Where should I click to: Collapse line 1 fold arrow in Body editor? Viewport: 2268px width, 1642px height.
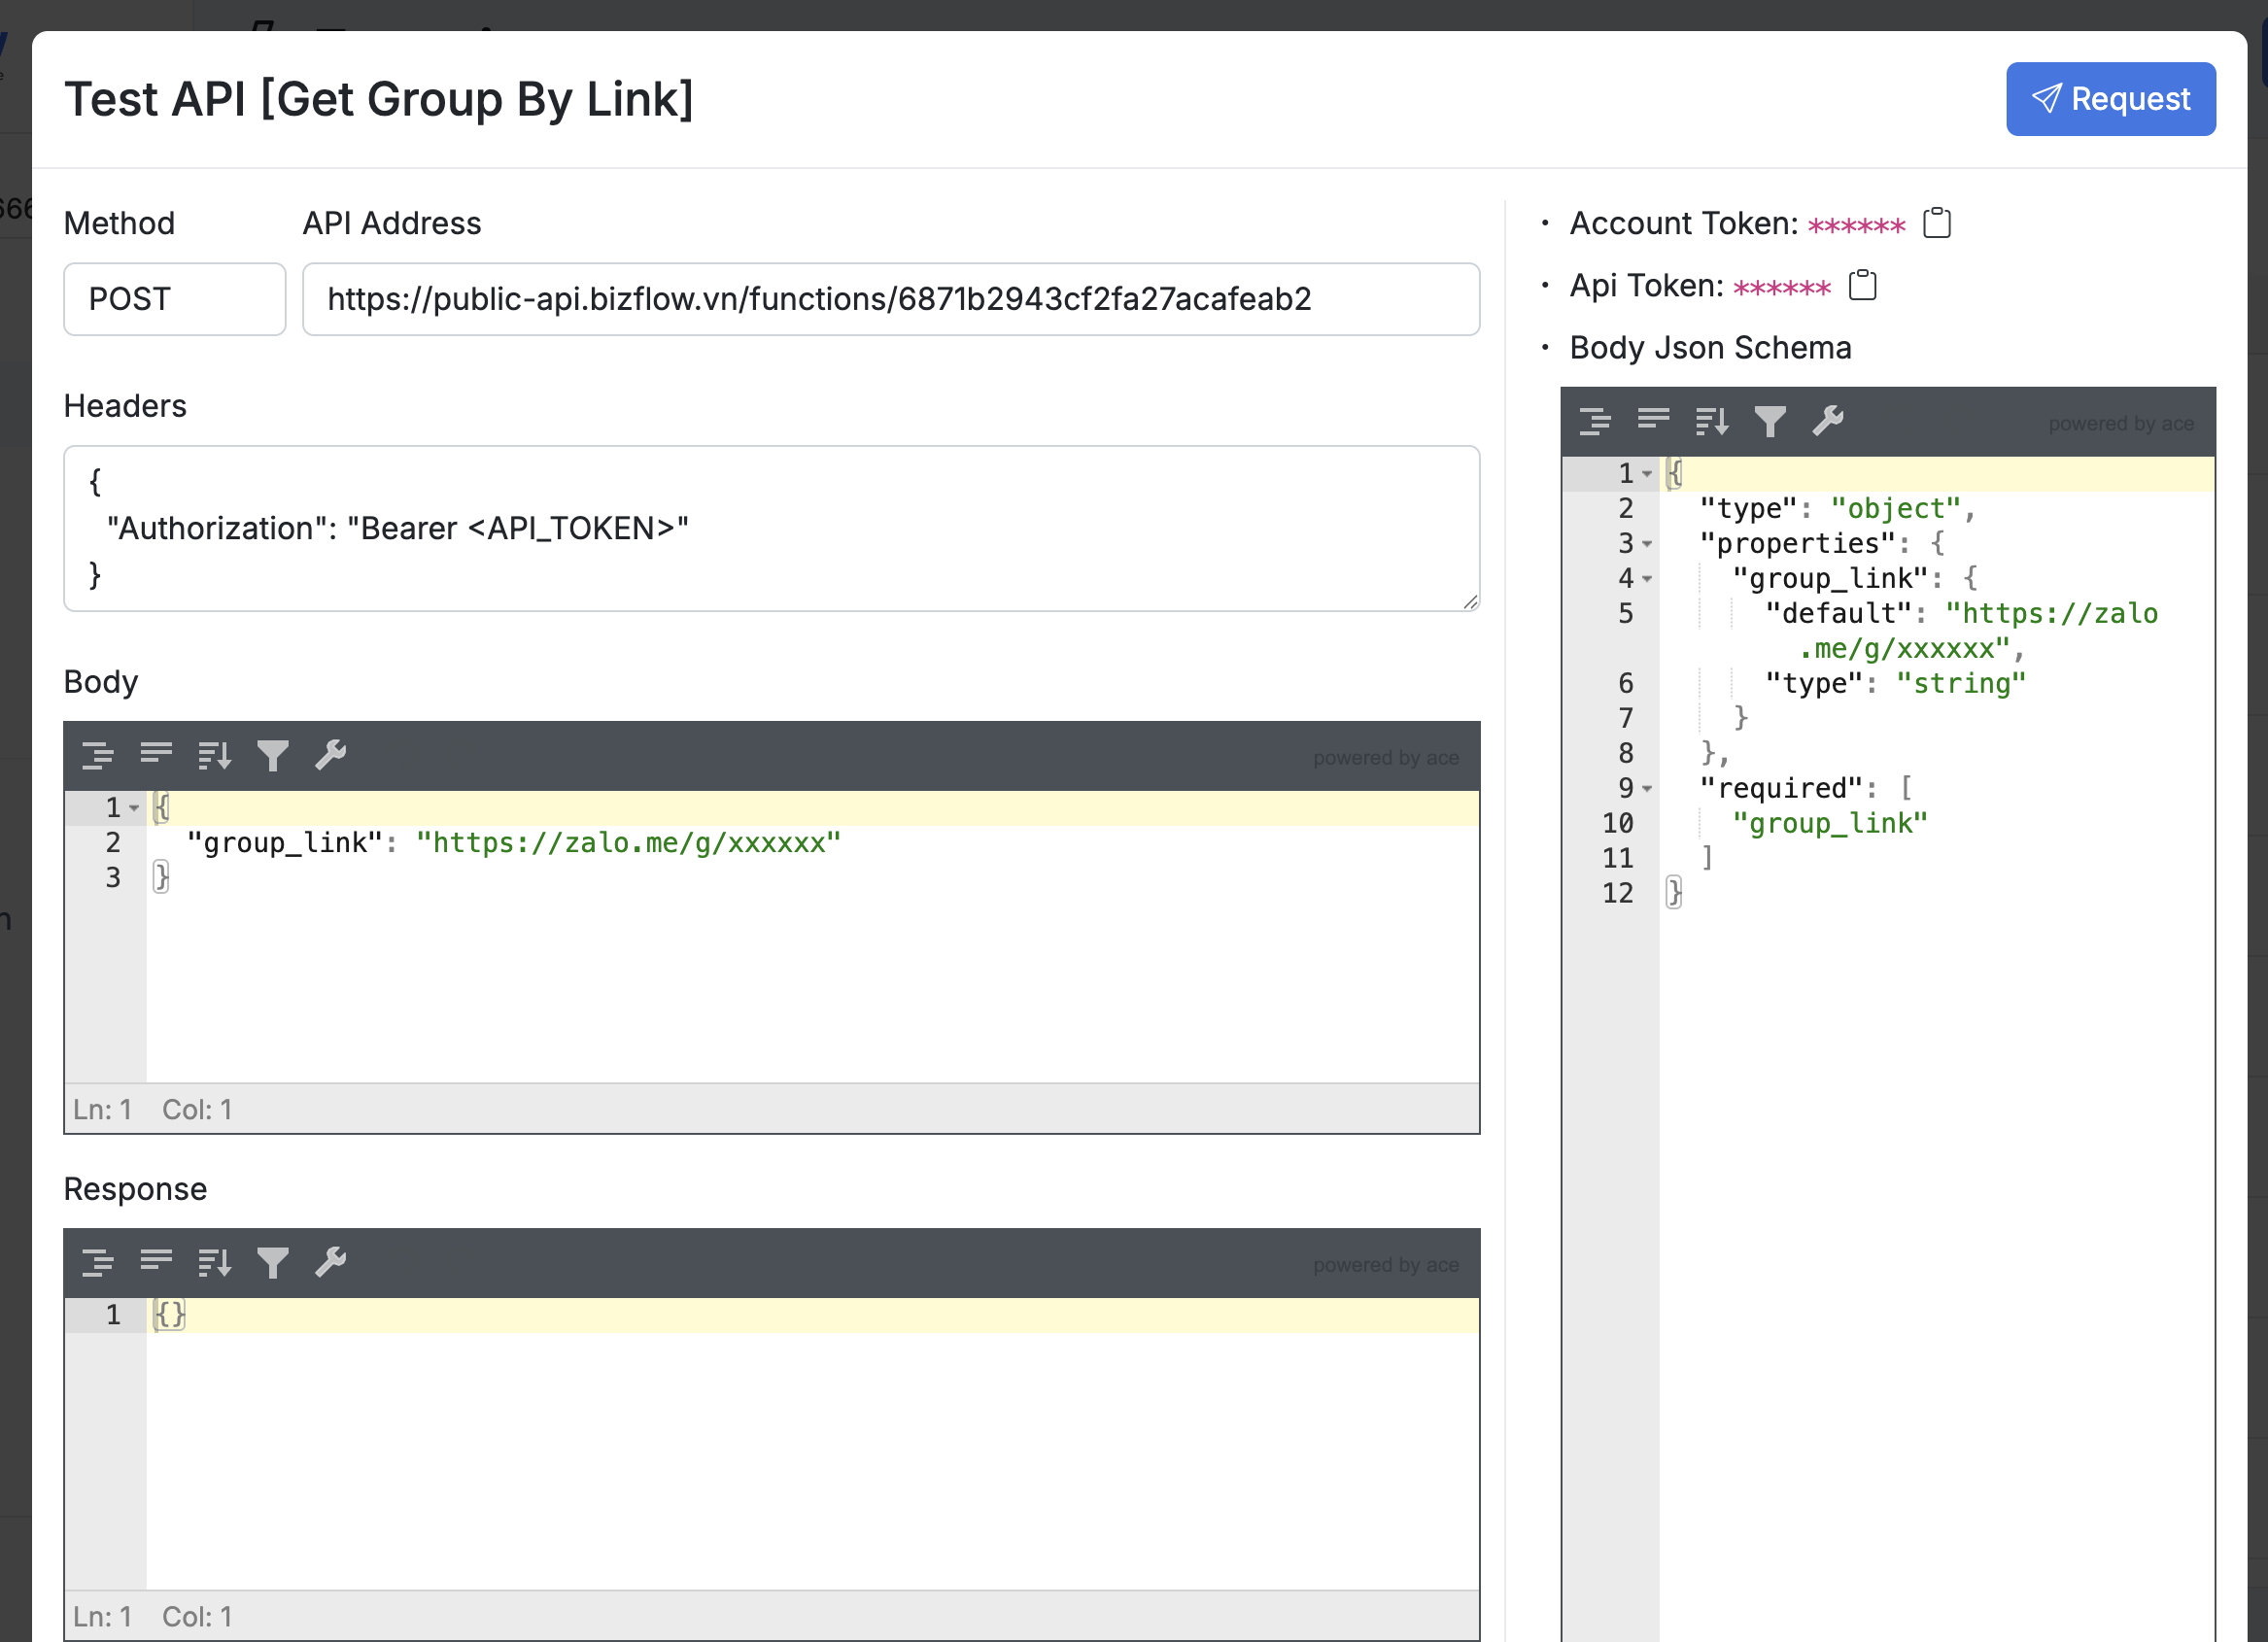point(134,808)
